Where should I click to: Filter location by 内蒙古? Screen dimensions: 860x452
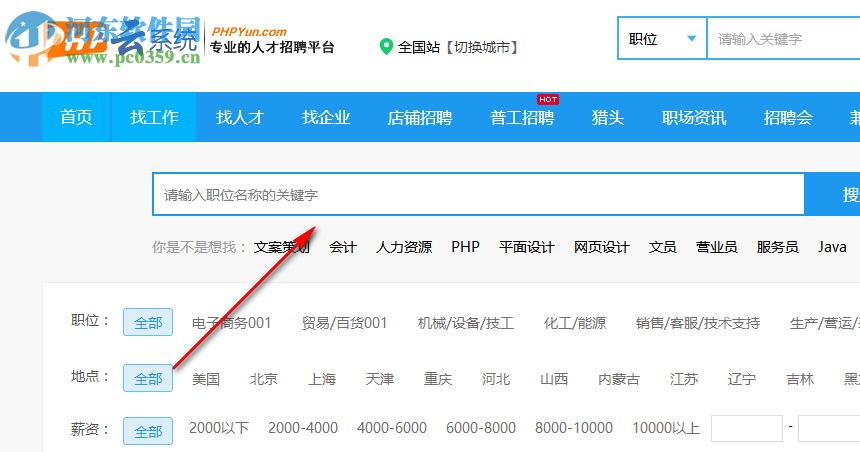pyautogui.click(x=619, y=379)
